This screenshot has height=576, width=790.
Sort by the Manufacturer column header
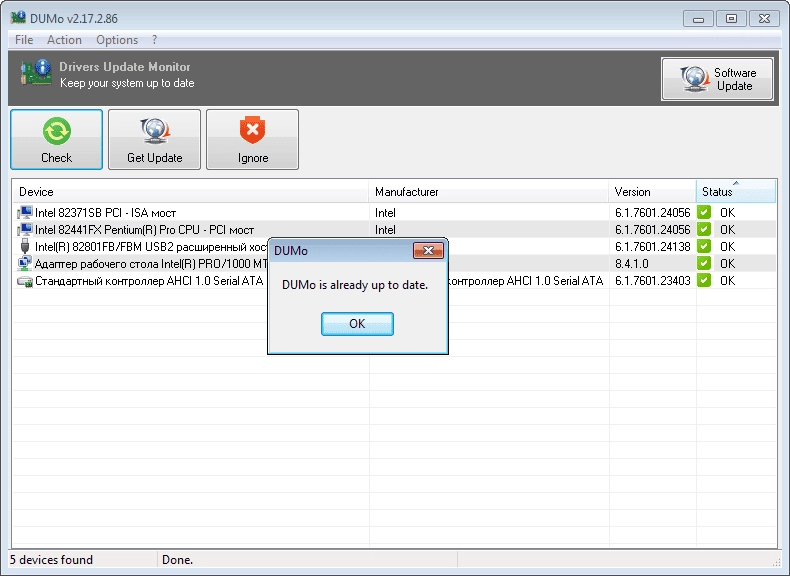(489, 191)
